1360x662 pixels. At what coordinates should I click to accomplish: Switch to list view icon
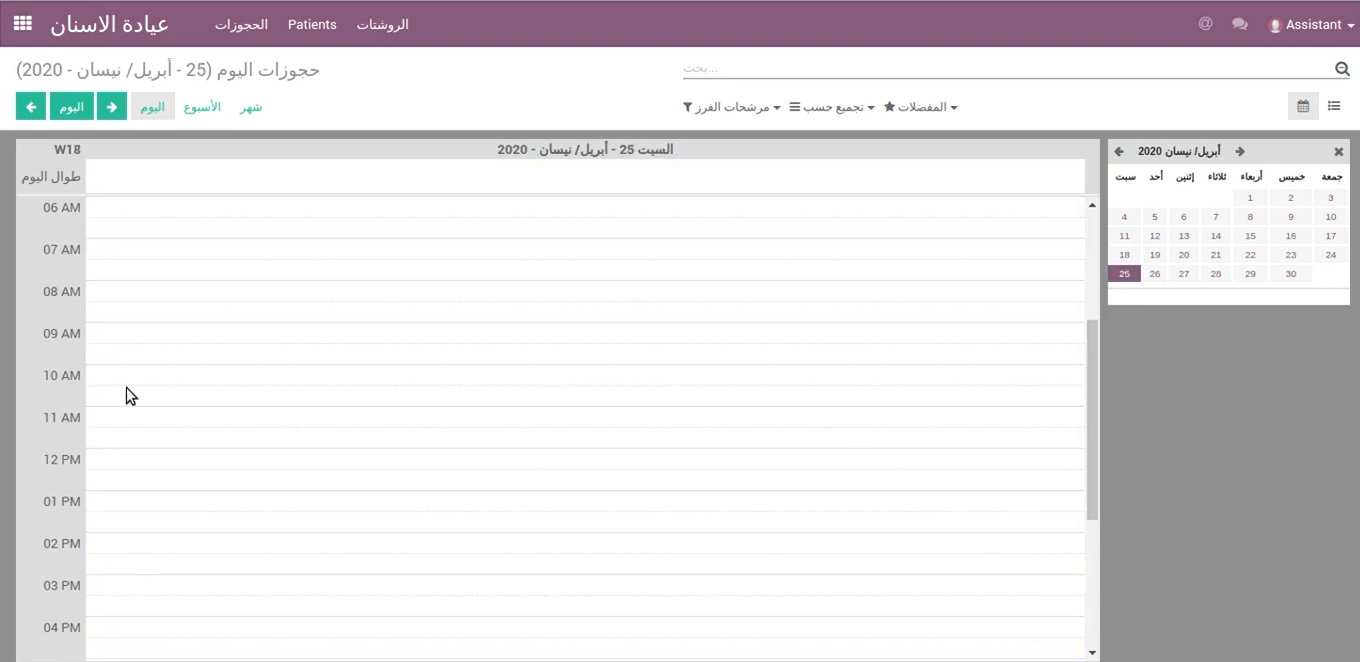click(x=1334, y=106)
